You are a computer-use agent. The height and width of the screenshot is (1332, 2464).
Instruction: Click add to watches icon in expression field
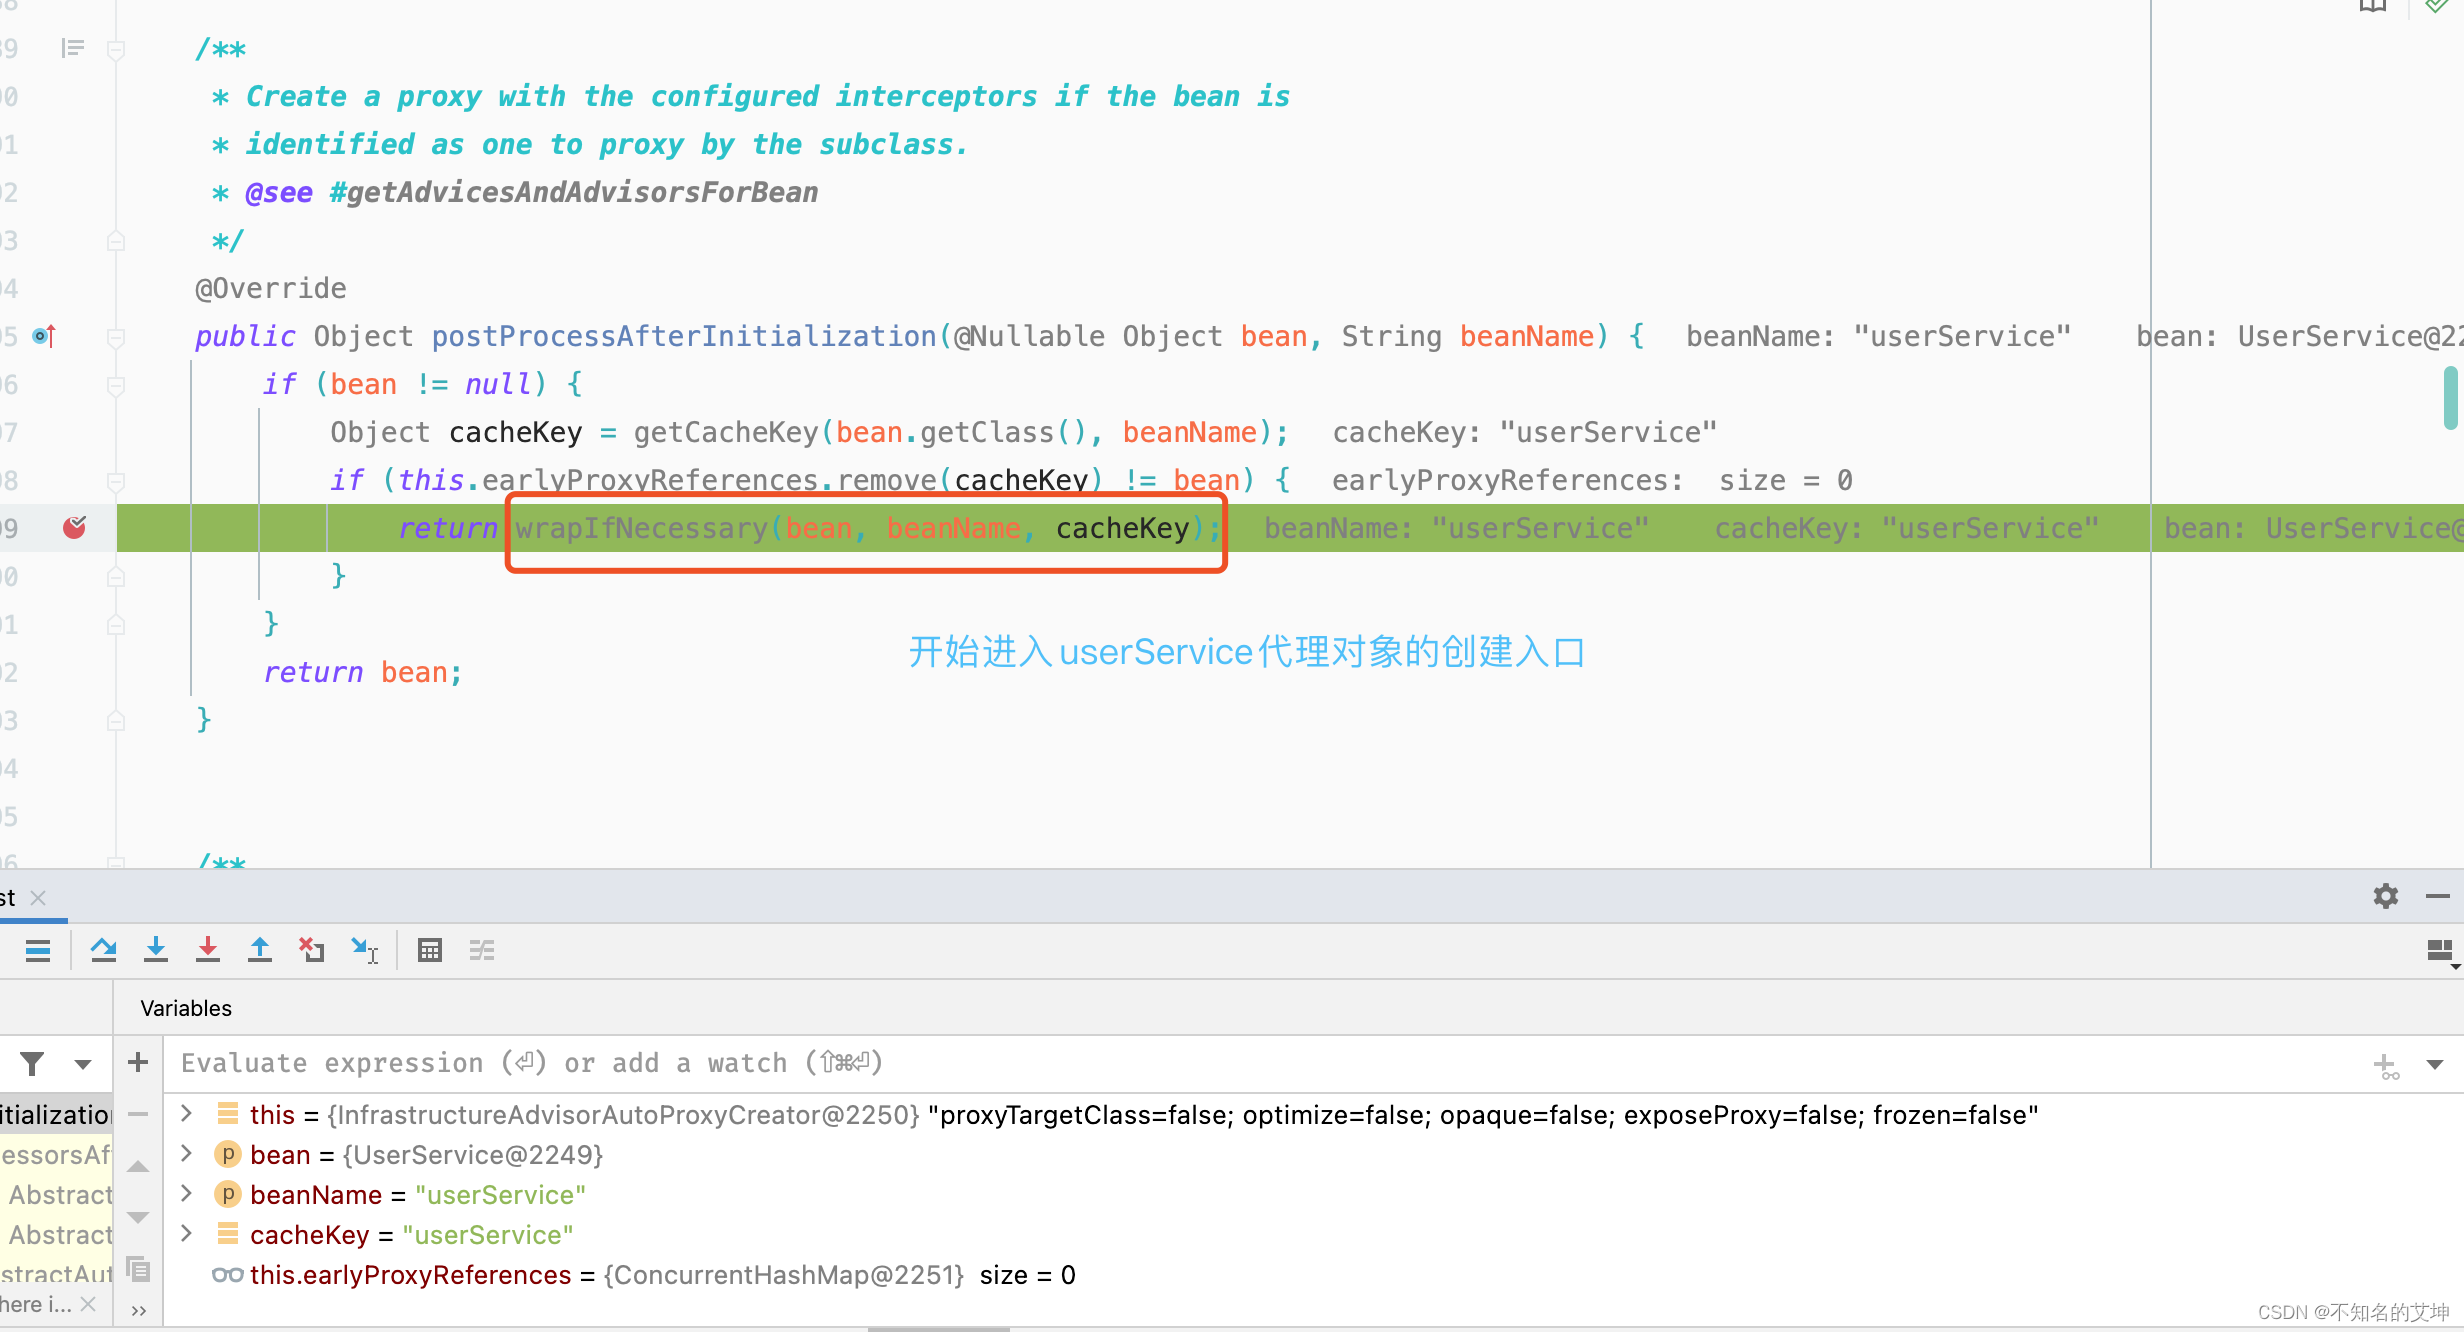(2386, 1066)
